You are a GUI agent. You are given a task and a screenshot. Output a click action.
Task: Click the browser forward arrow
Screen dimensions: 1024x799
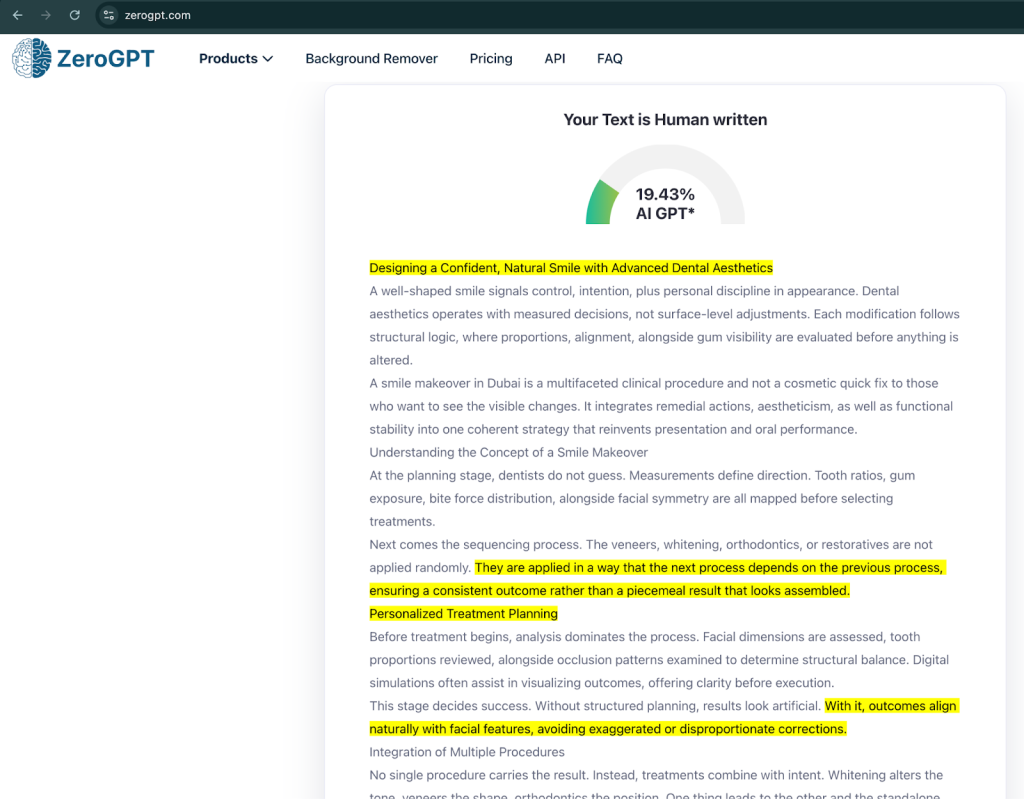point(46,15)
